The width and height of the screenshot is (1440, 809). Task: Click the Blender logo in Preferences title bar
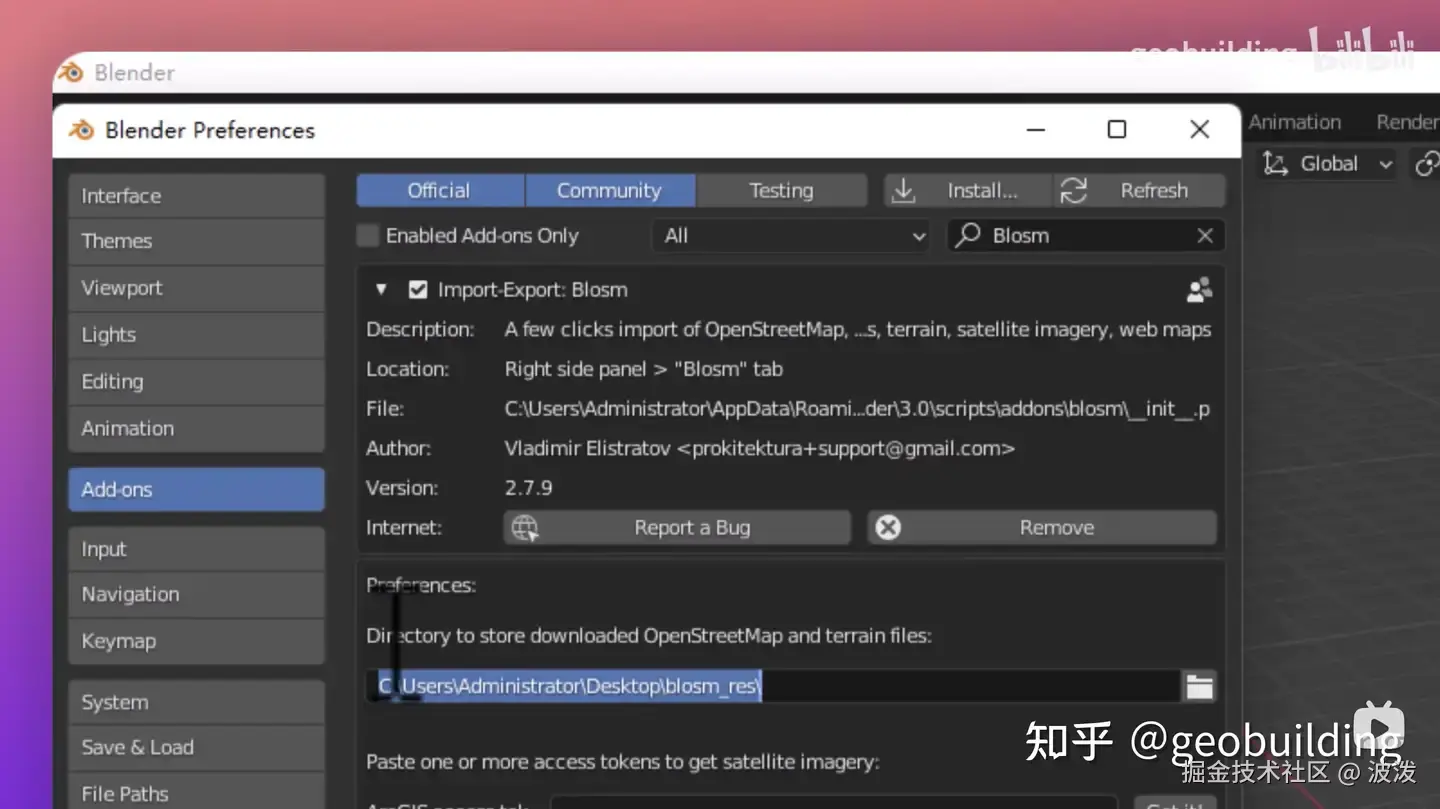81,130
